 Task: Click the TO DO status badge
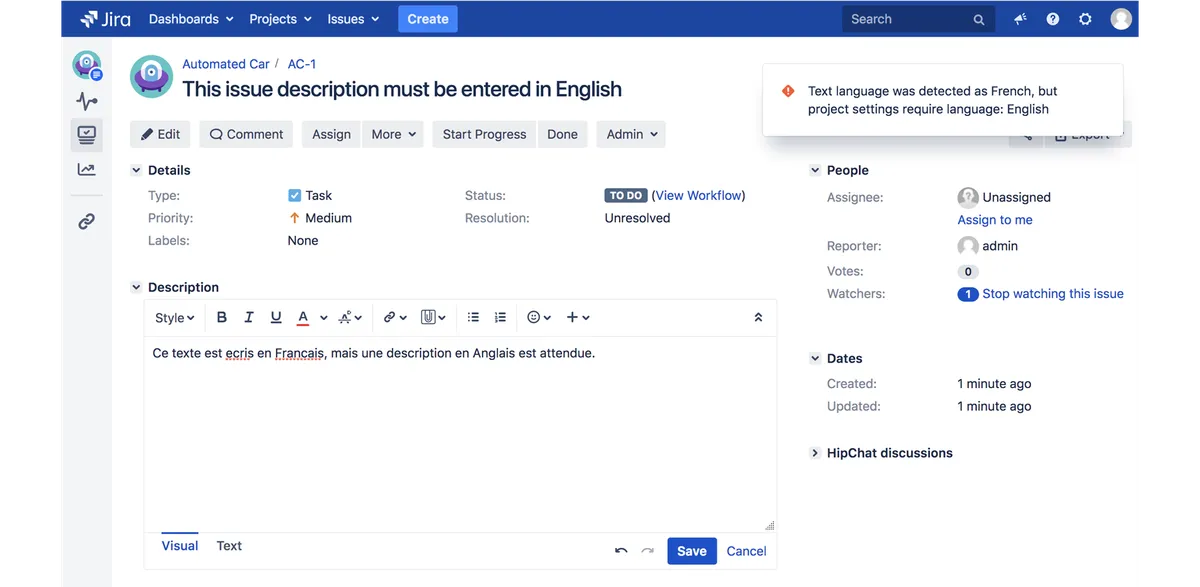[627, 196]
